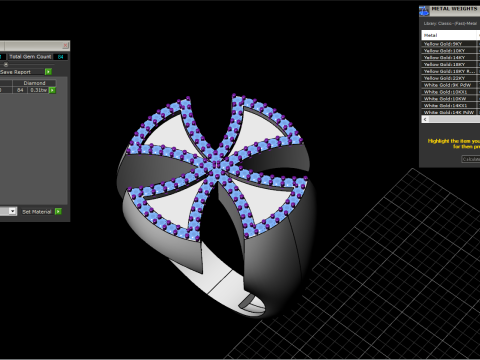Select Yellow Gold:14KY in metal list

point(449,57)
